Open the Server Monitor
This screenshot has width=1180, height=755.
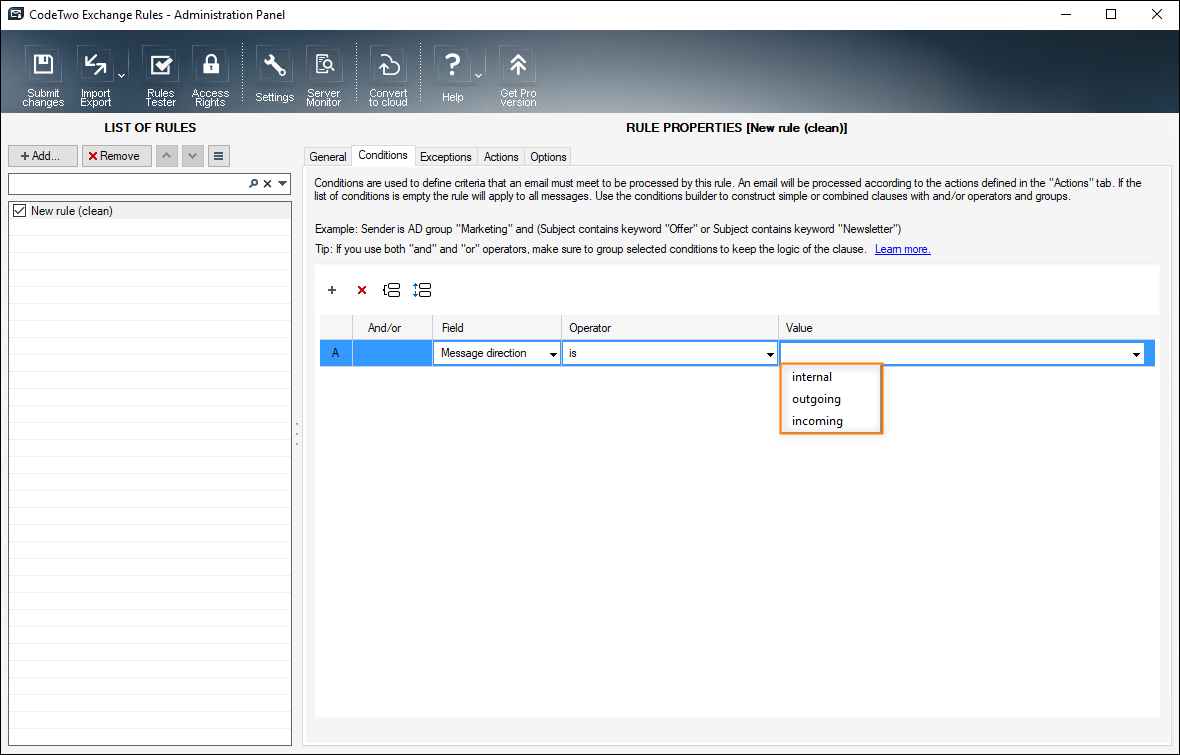[324, 76]
